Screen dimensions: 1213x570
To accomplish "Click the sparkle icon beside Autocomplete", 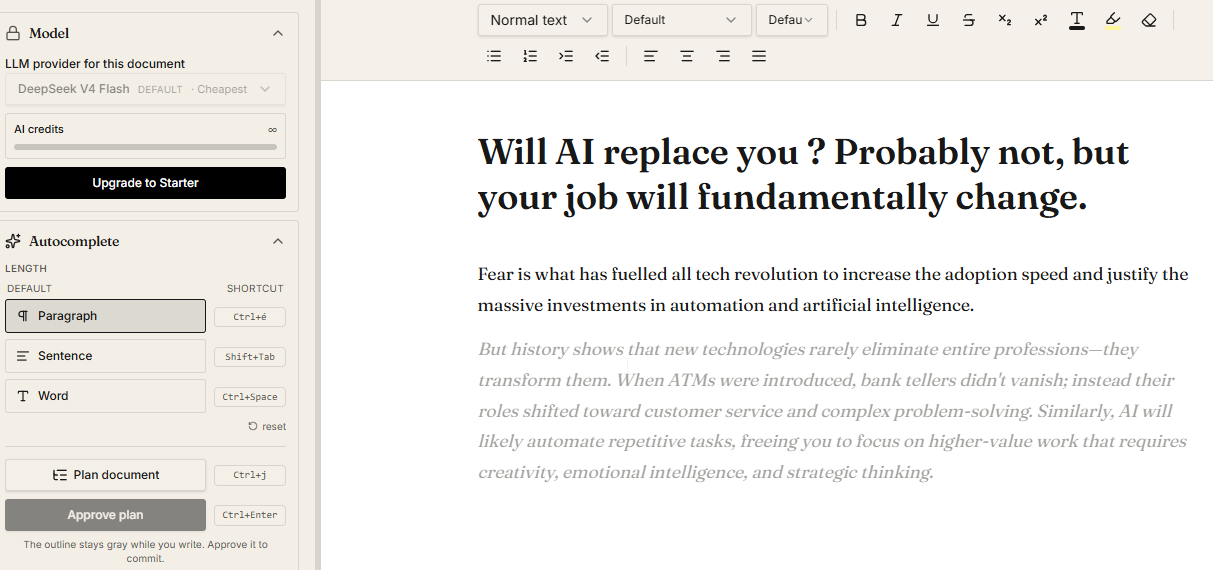I will 14,241.
